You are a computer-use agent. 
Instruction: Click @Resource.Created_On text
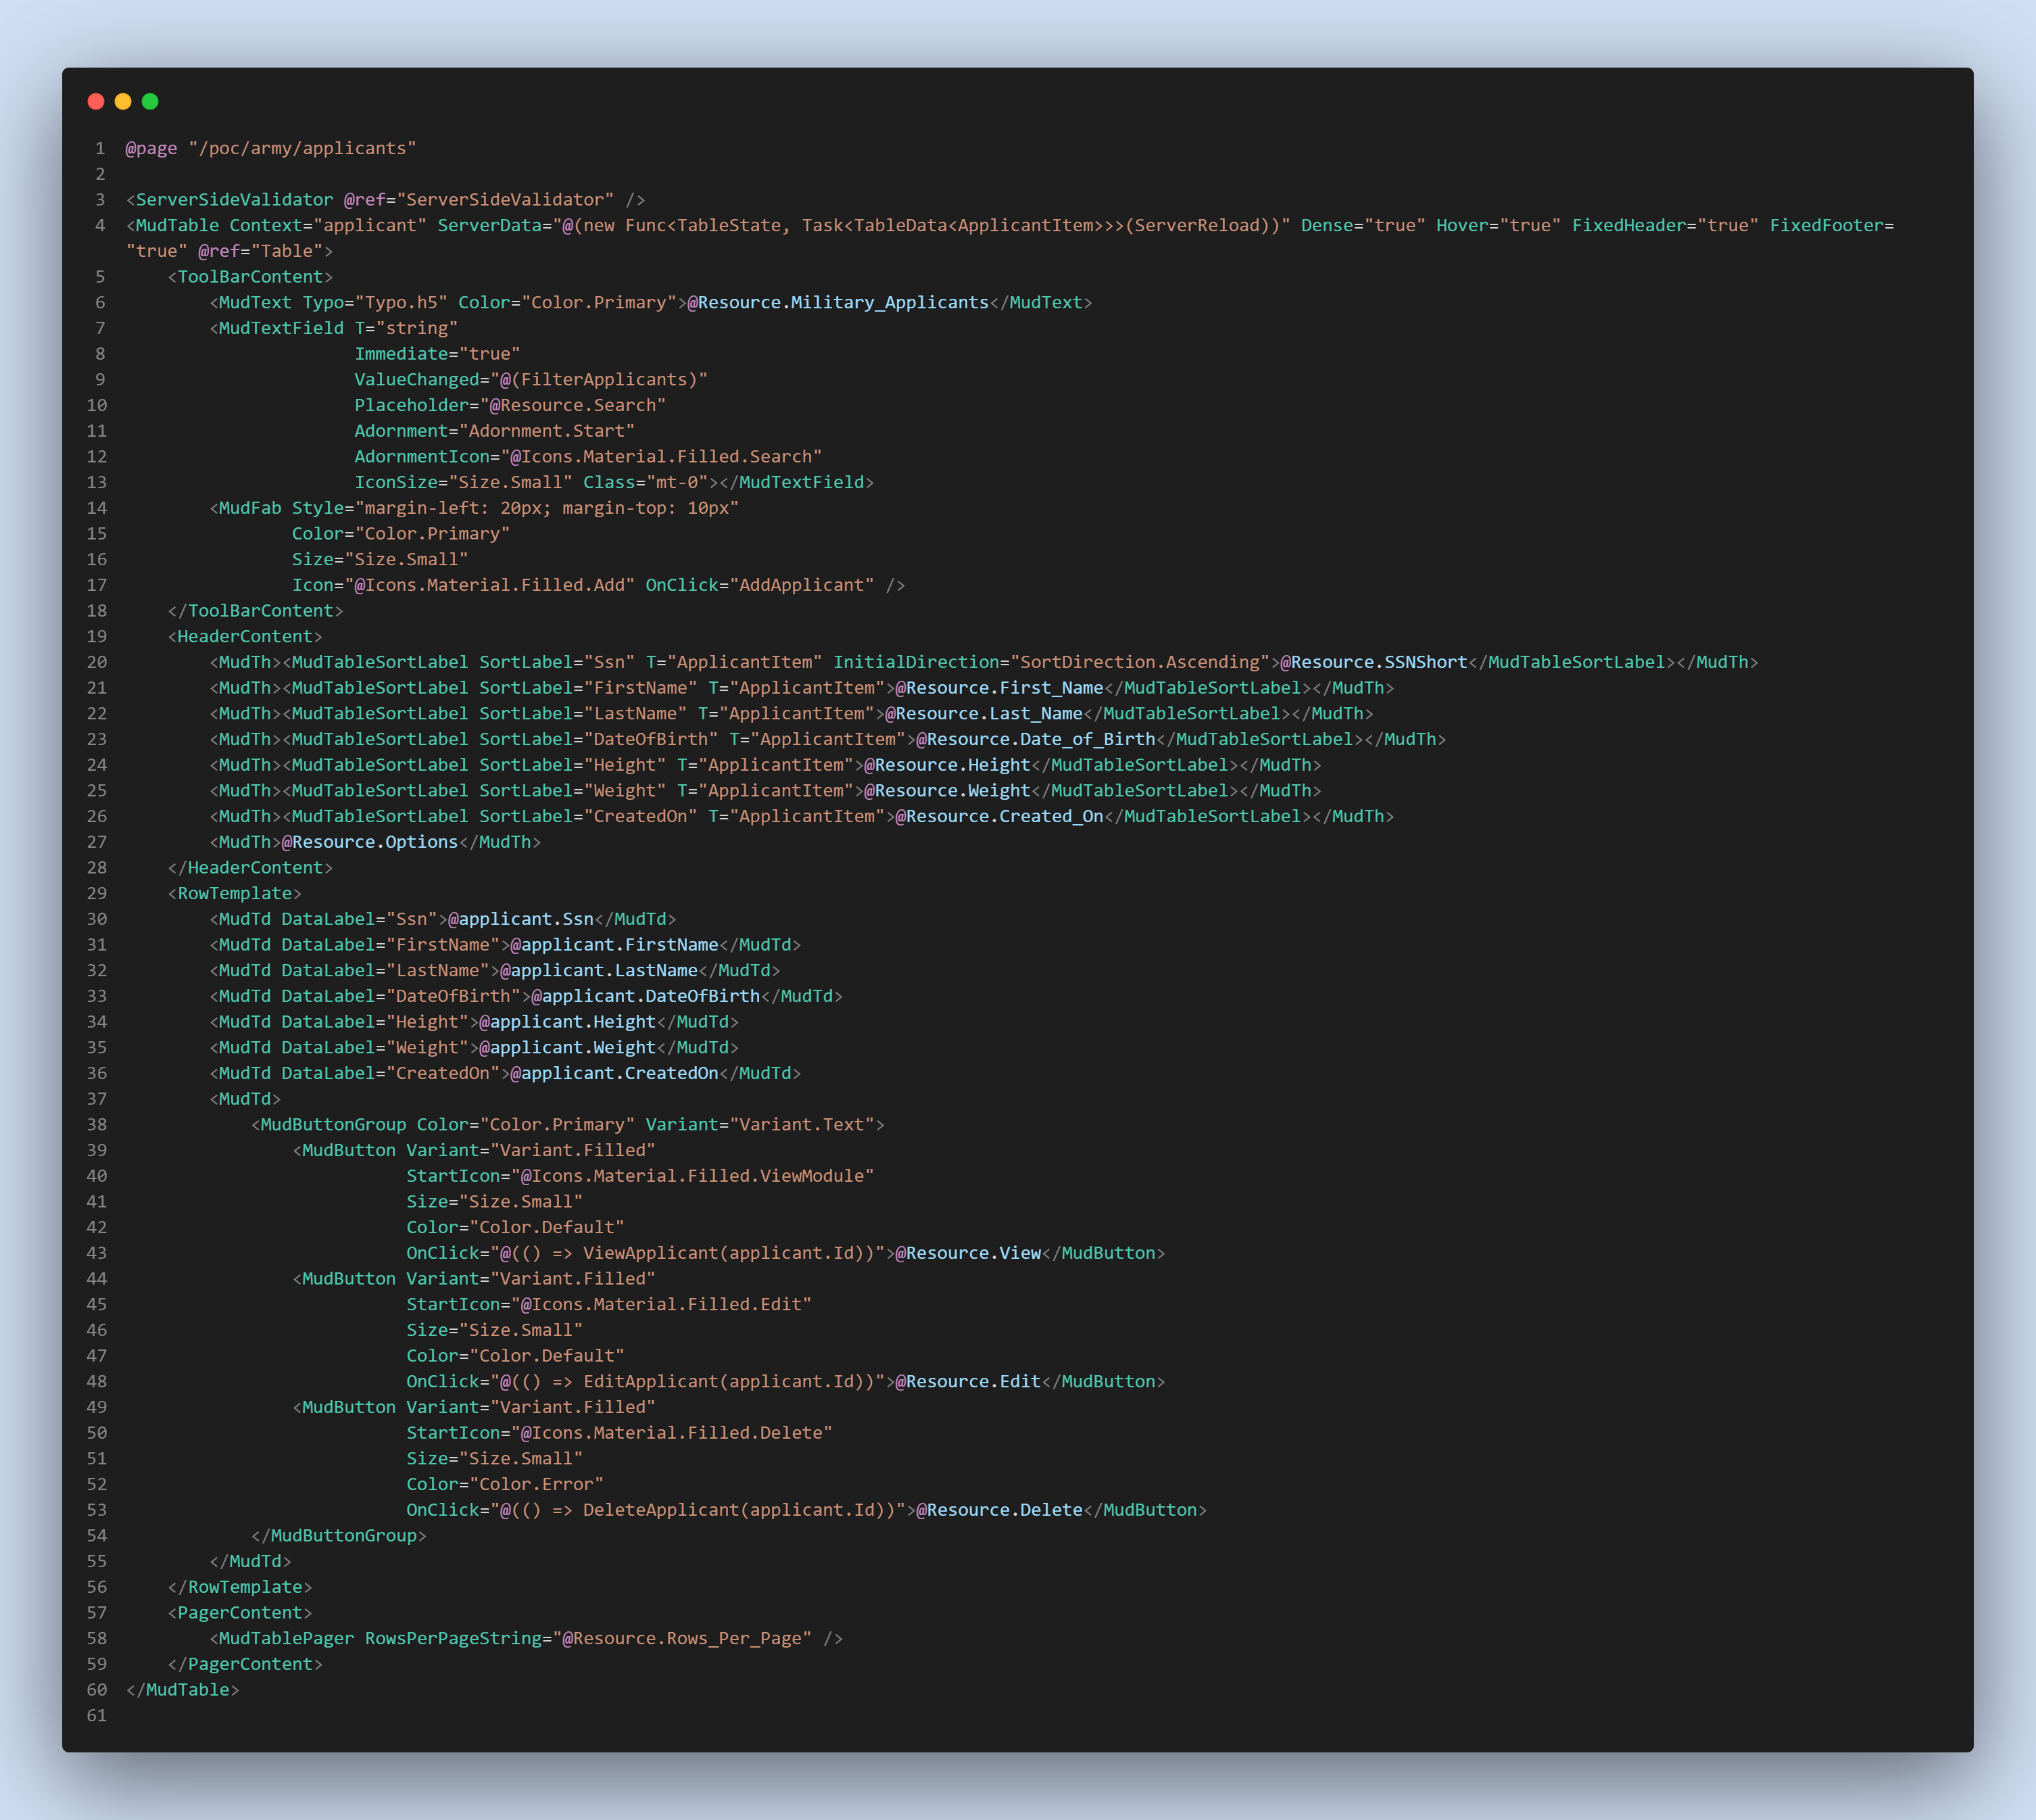click(999, 816)
